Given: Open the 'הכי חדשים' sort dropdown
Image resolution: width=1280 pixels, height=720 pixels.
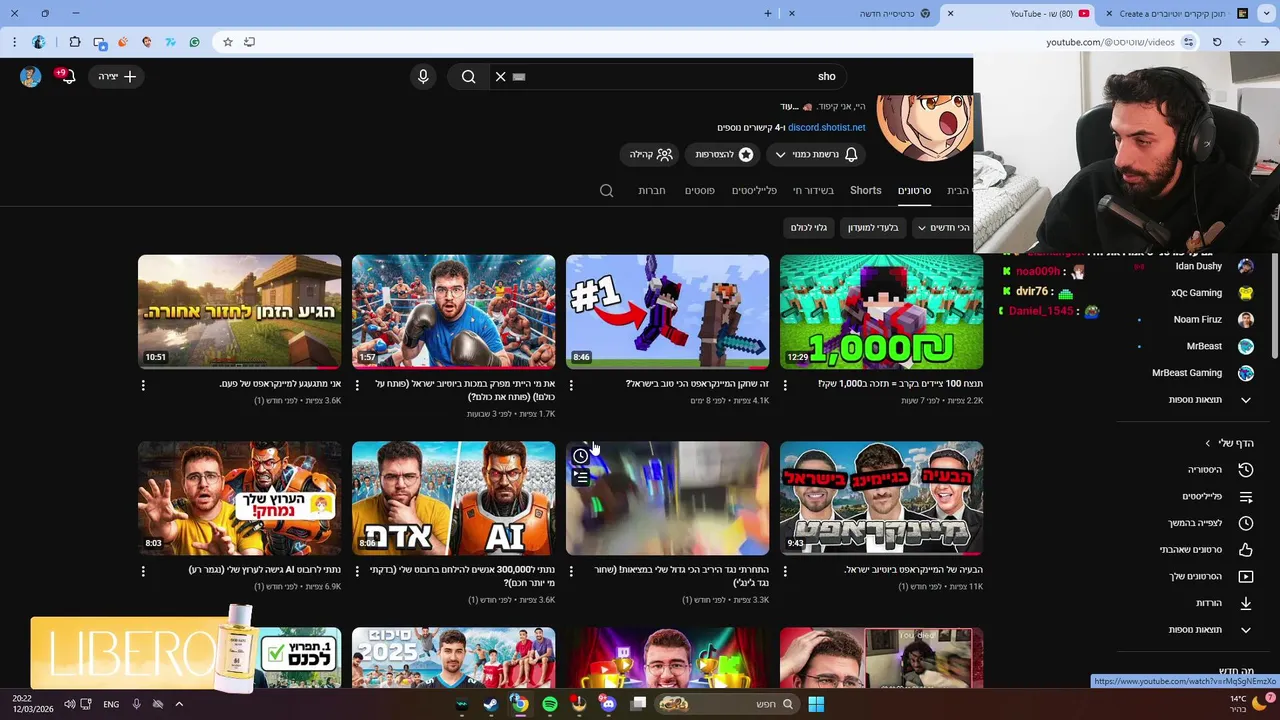Looking at the screenshot, I should pos(943,228).
